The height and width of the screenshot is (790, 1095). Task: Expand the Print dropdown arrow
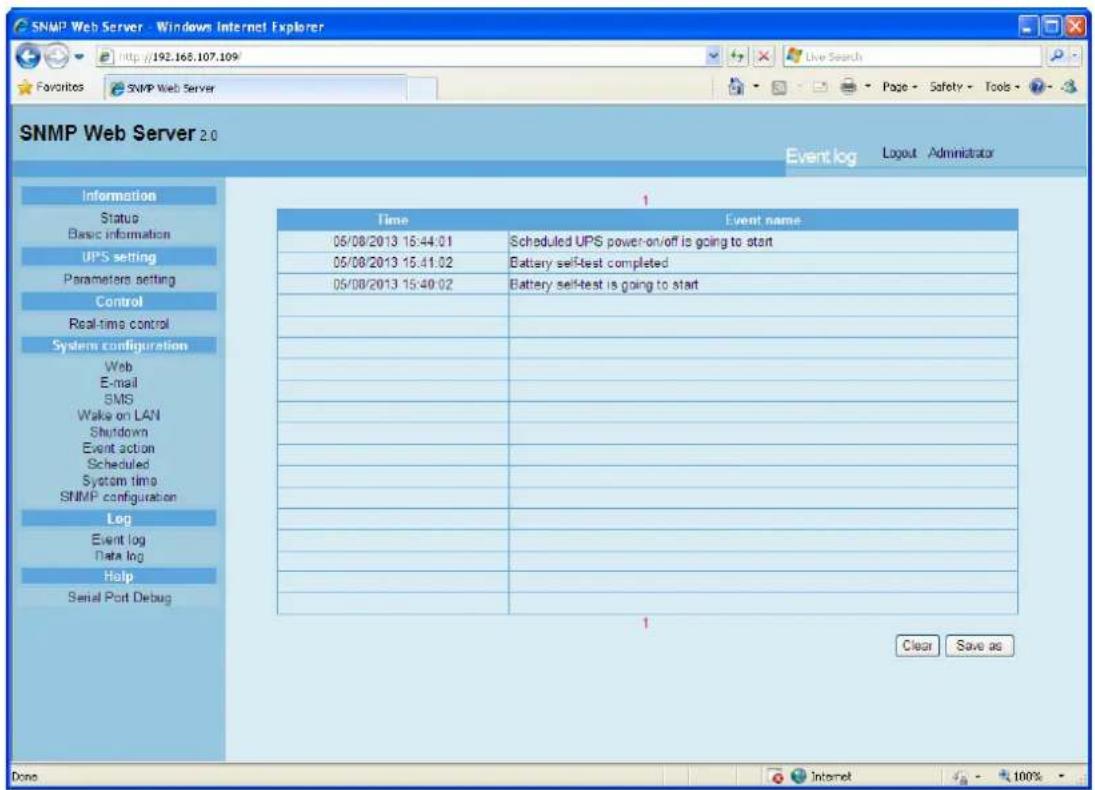[x=868, y=87]
